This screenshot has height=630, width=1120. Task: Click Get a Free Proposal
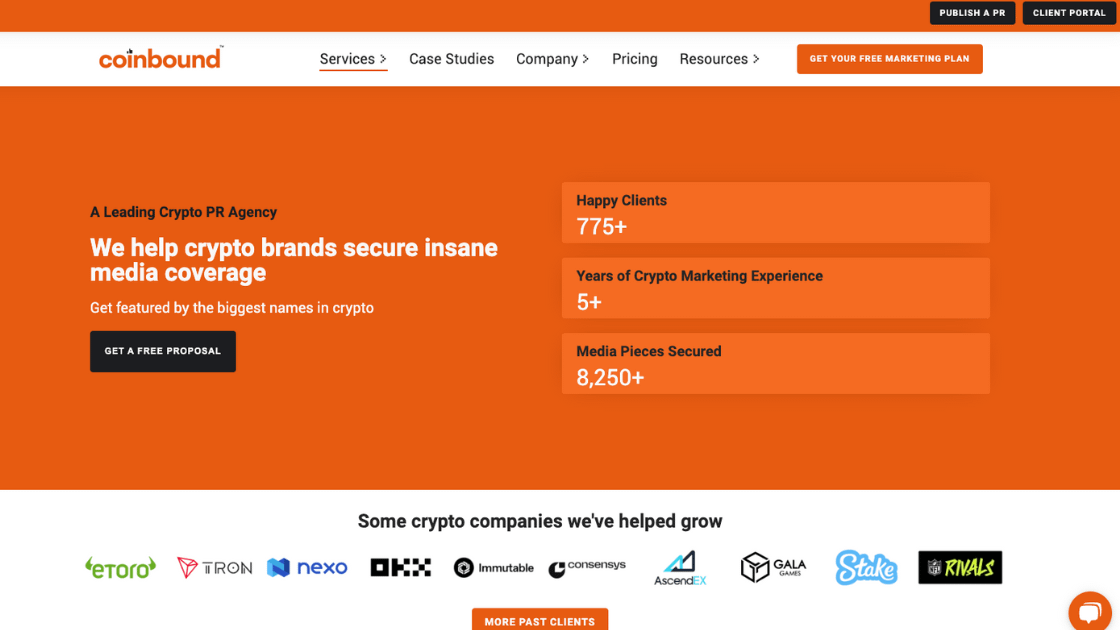[x=162, y=351]
